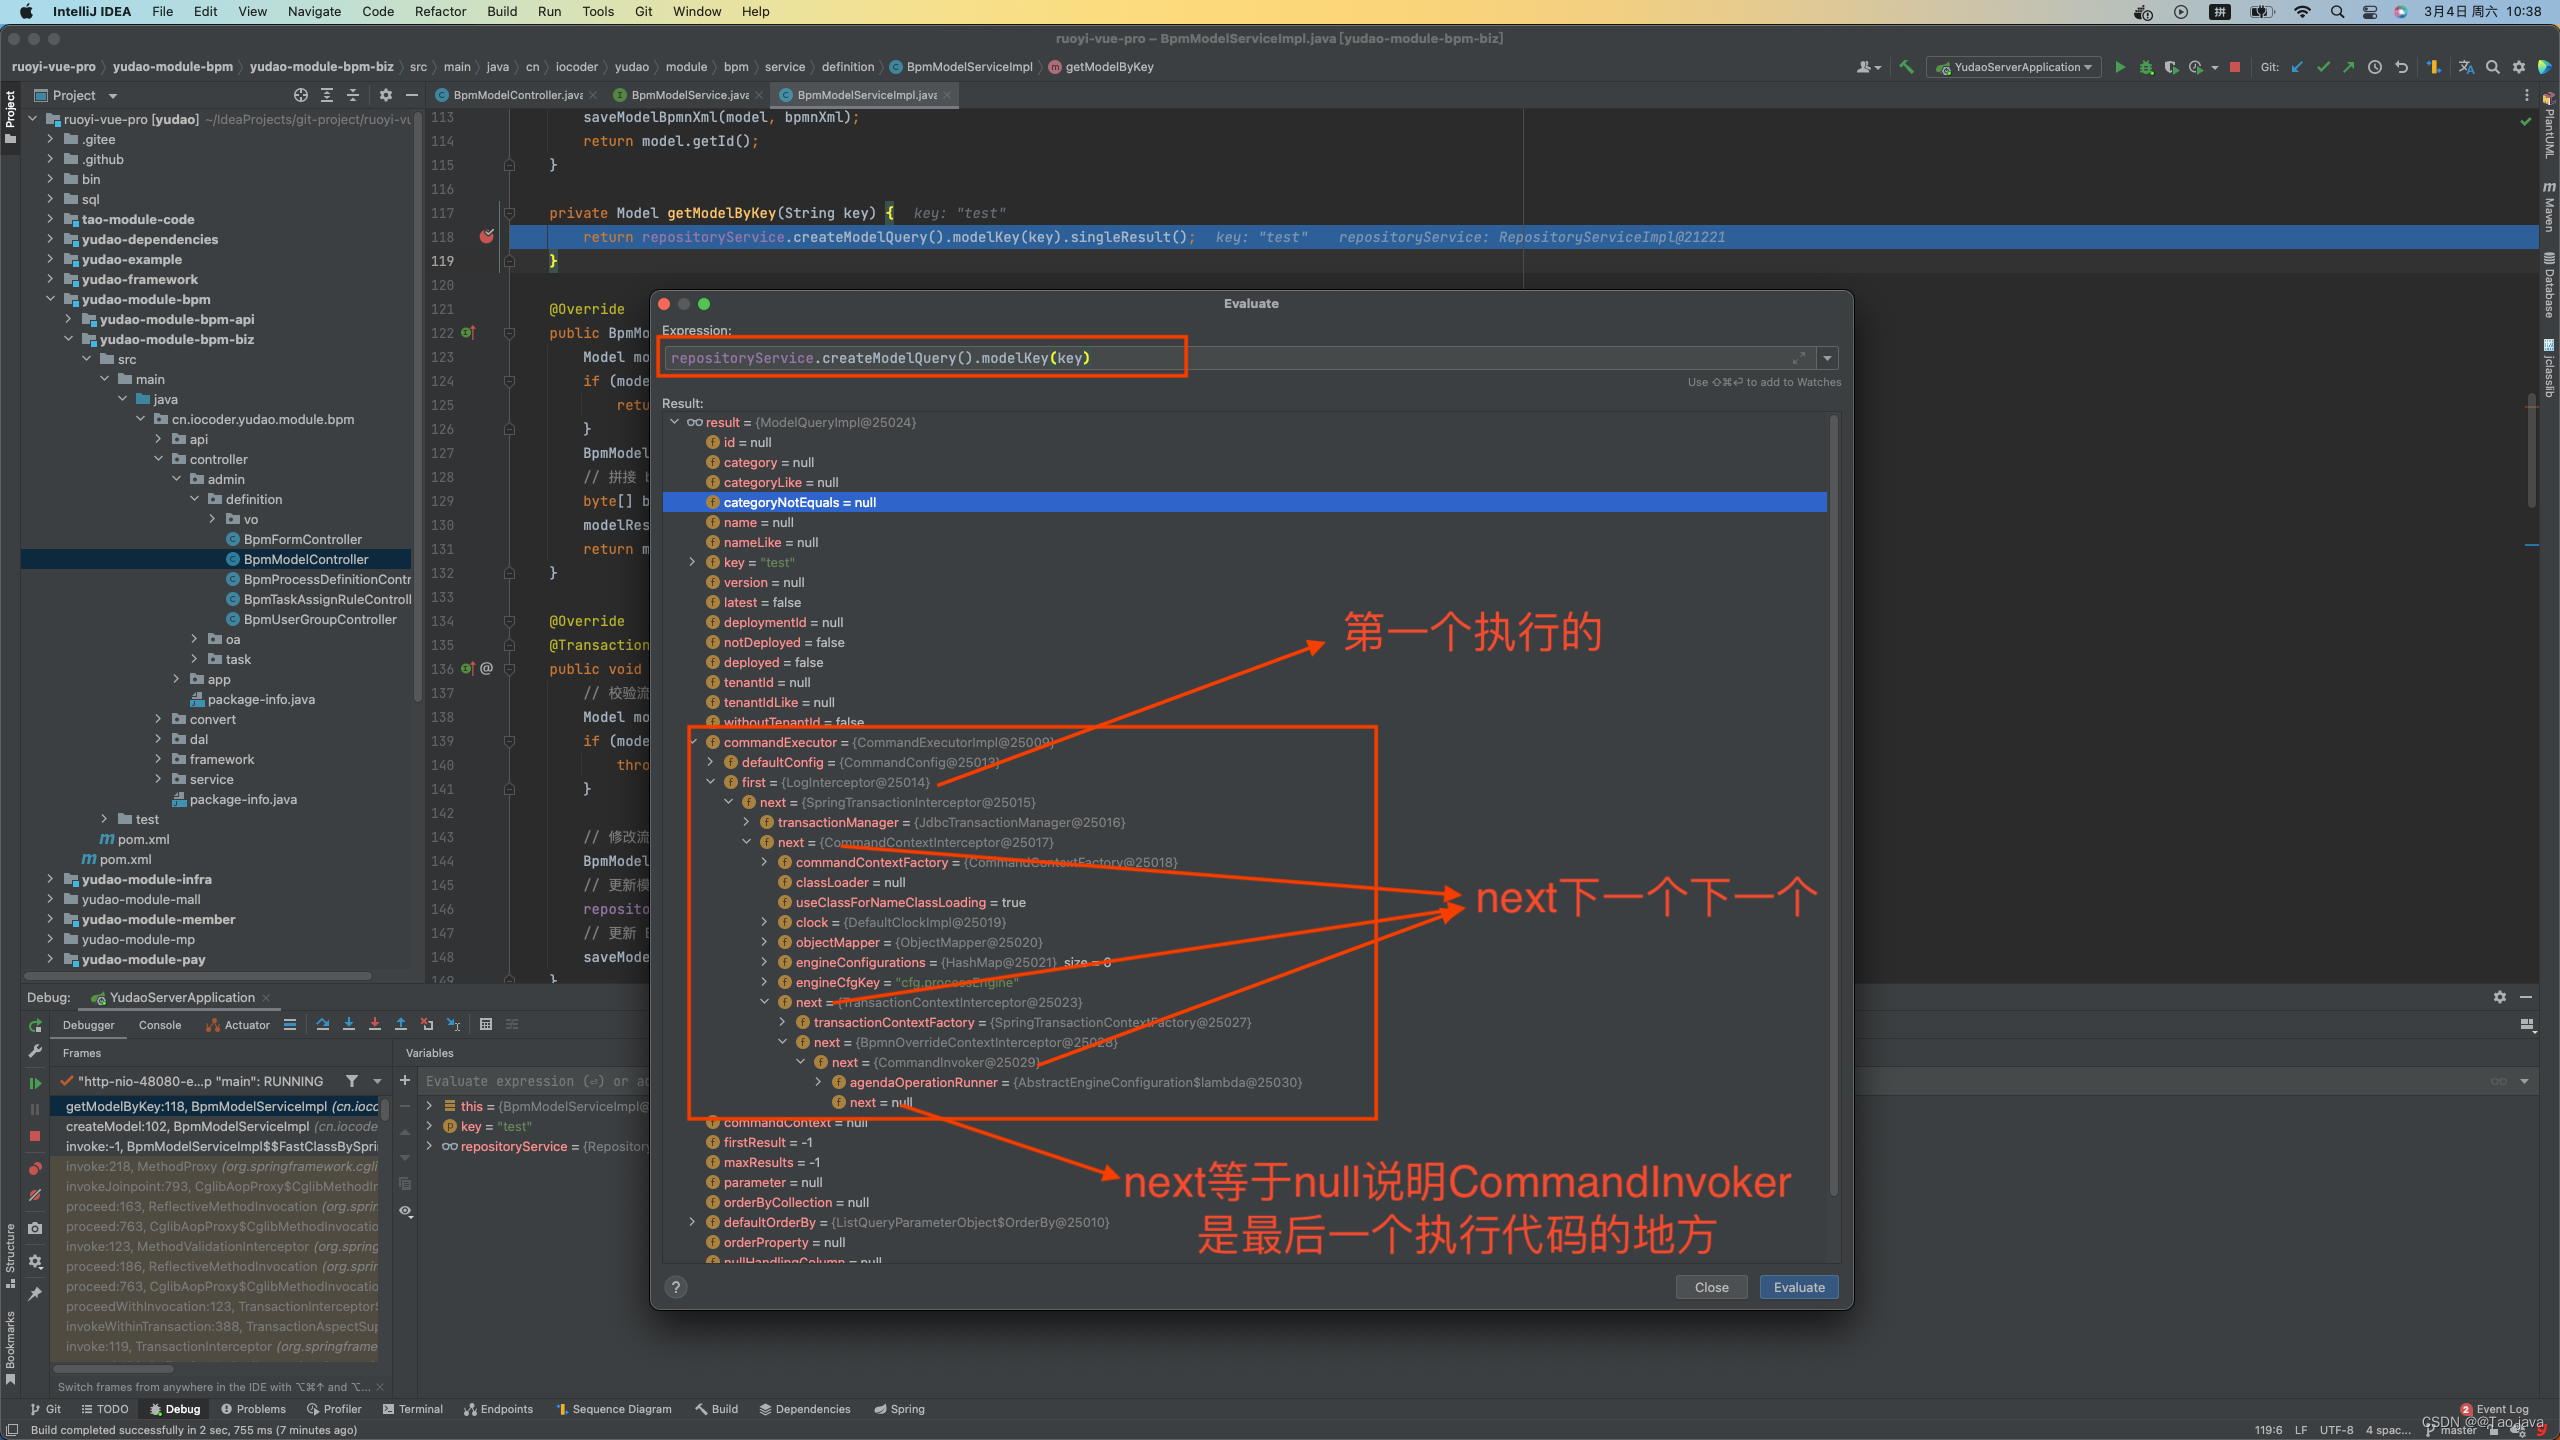Toggle Mute Breakpoints in the debugger sidebar
This screenshot has height=1440, width=2560.
[x=35, y=1195]
